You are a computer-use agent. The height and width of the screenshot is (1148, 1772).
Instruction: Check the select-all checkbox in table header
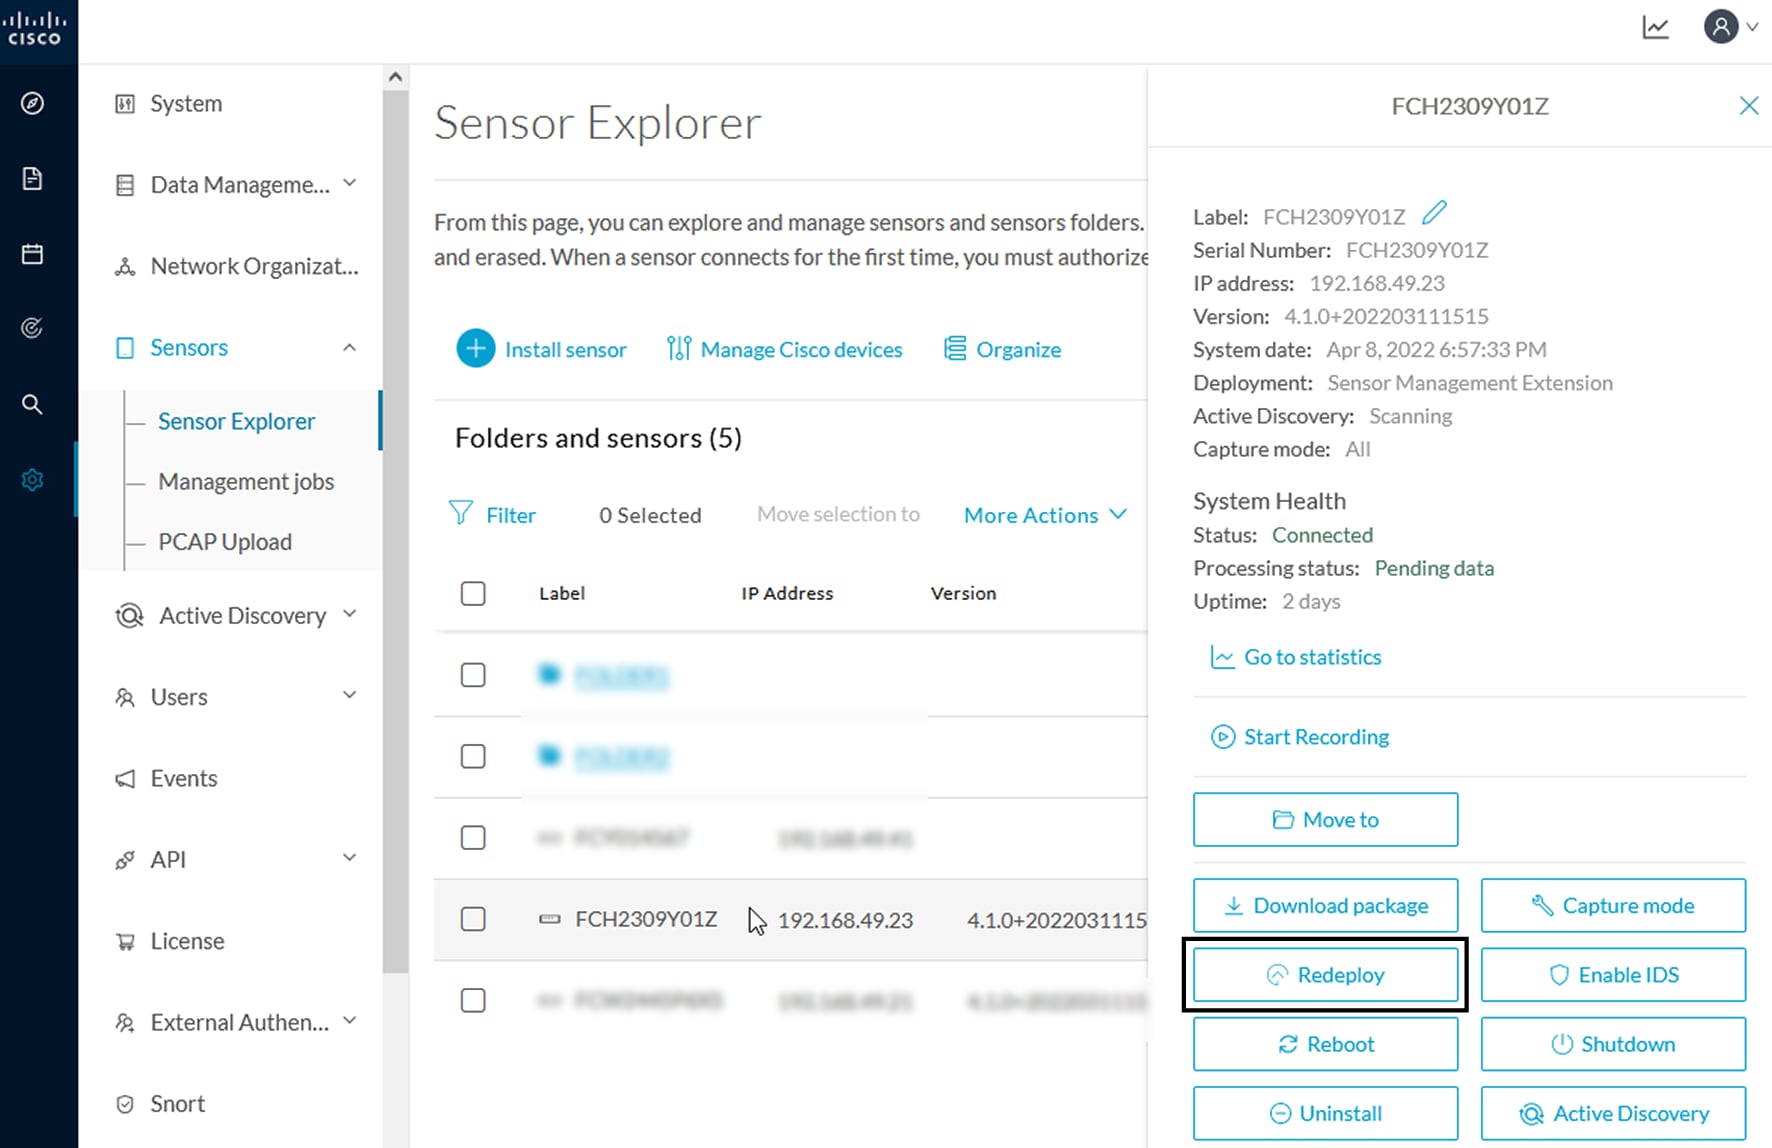pyautogui.click(x=473, y=593)
